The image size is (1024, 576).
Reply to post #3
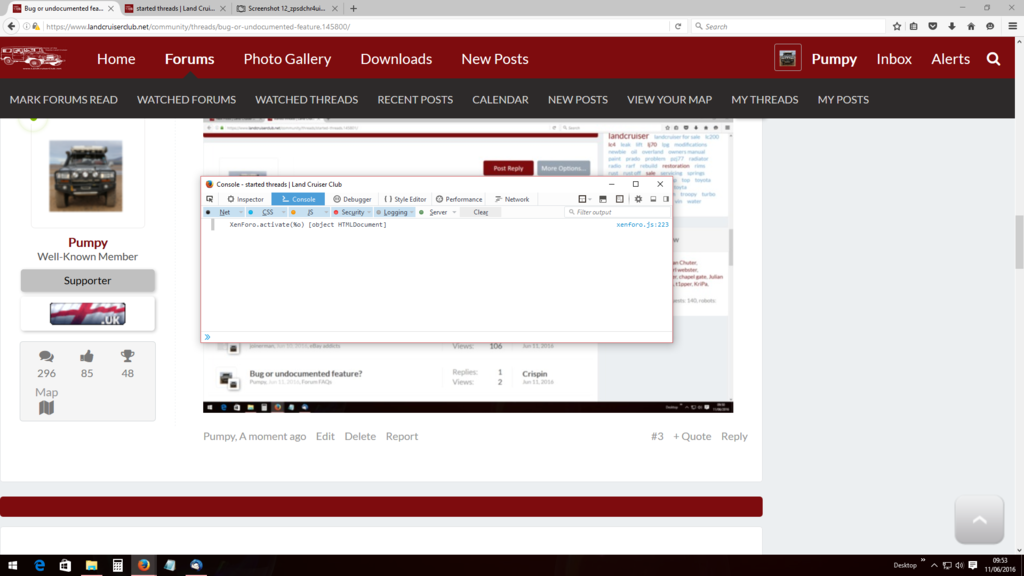click(x=734, y=436)
